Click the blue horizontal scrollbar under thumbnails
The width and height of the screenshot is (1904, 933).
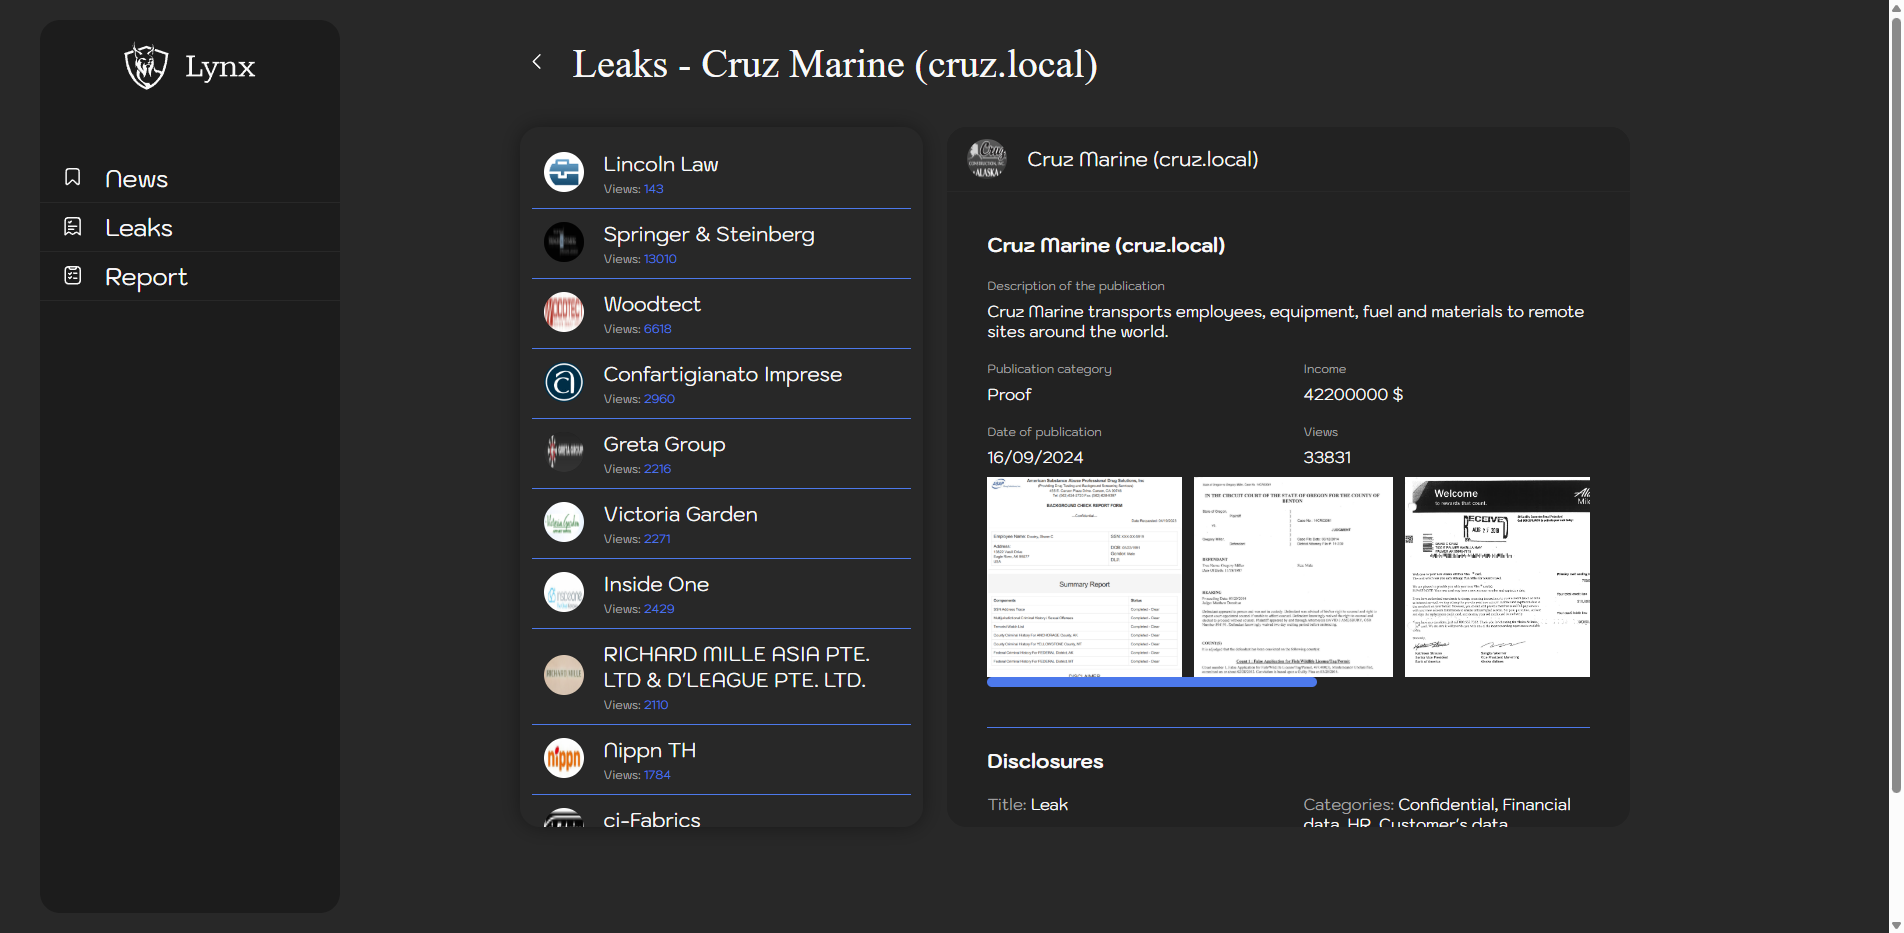point(1151,683)
